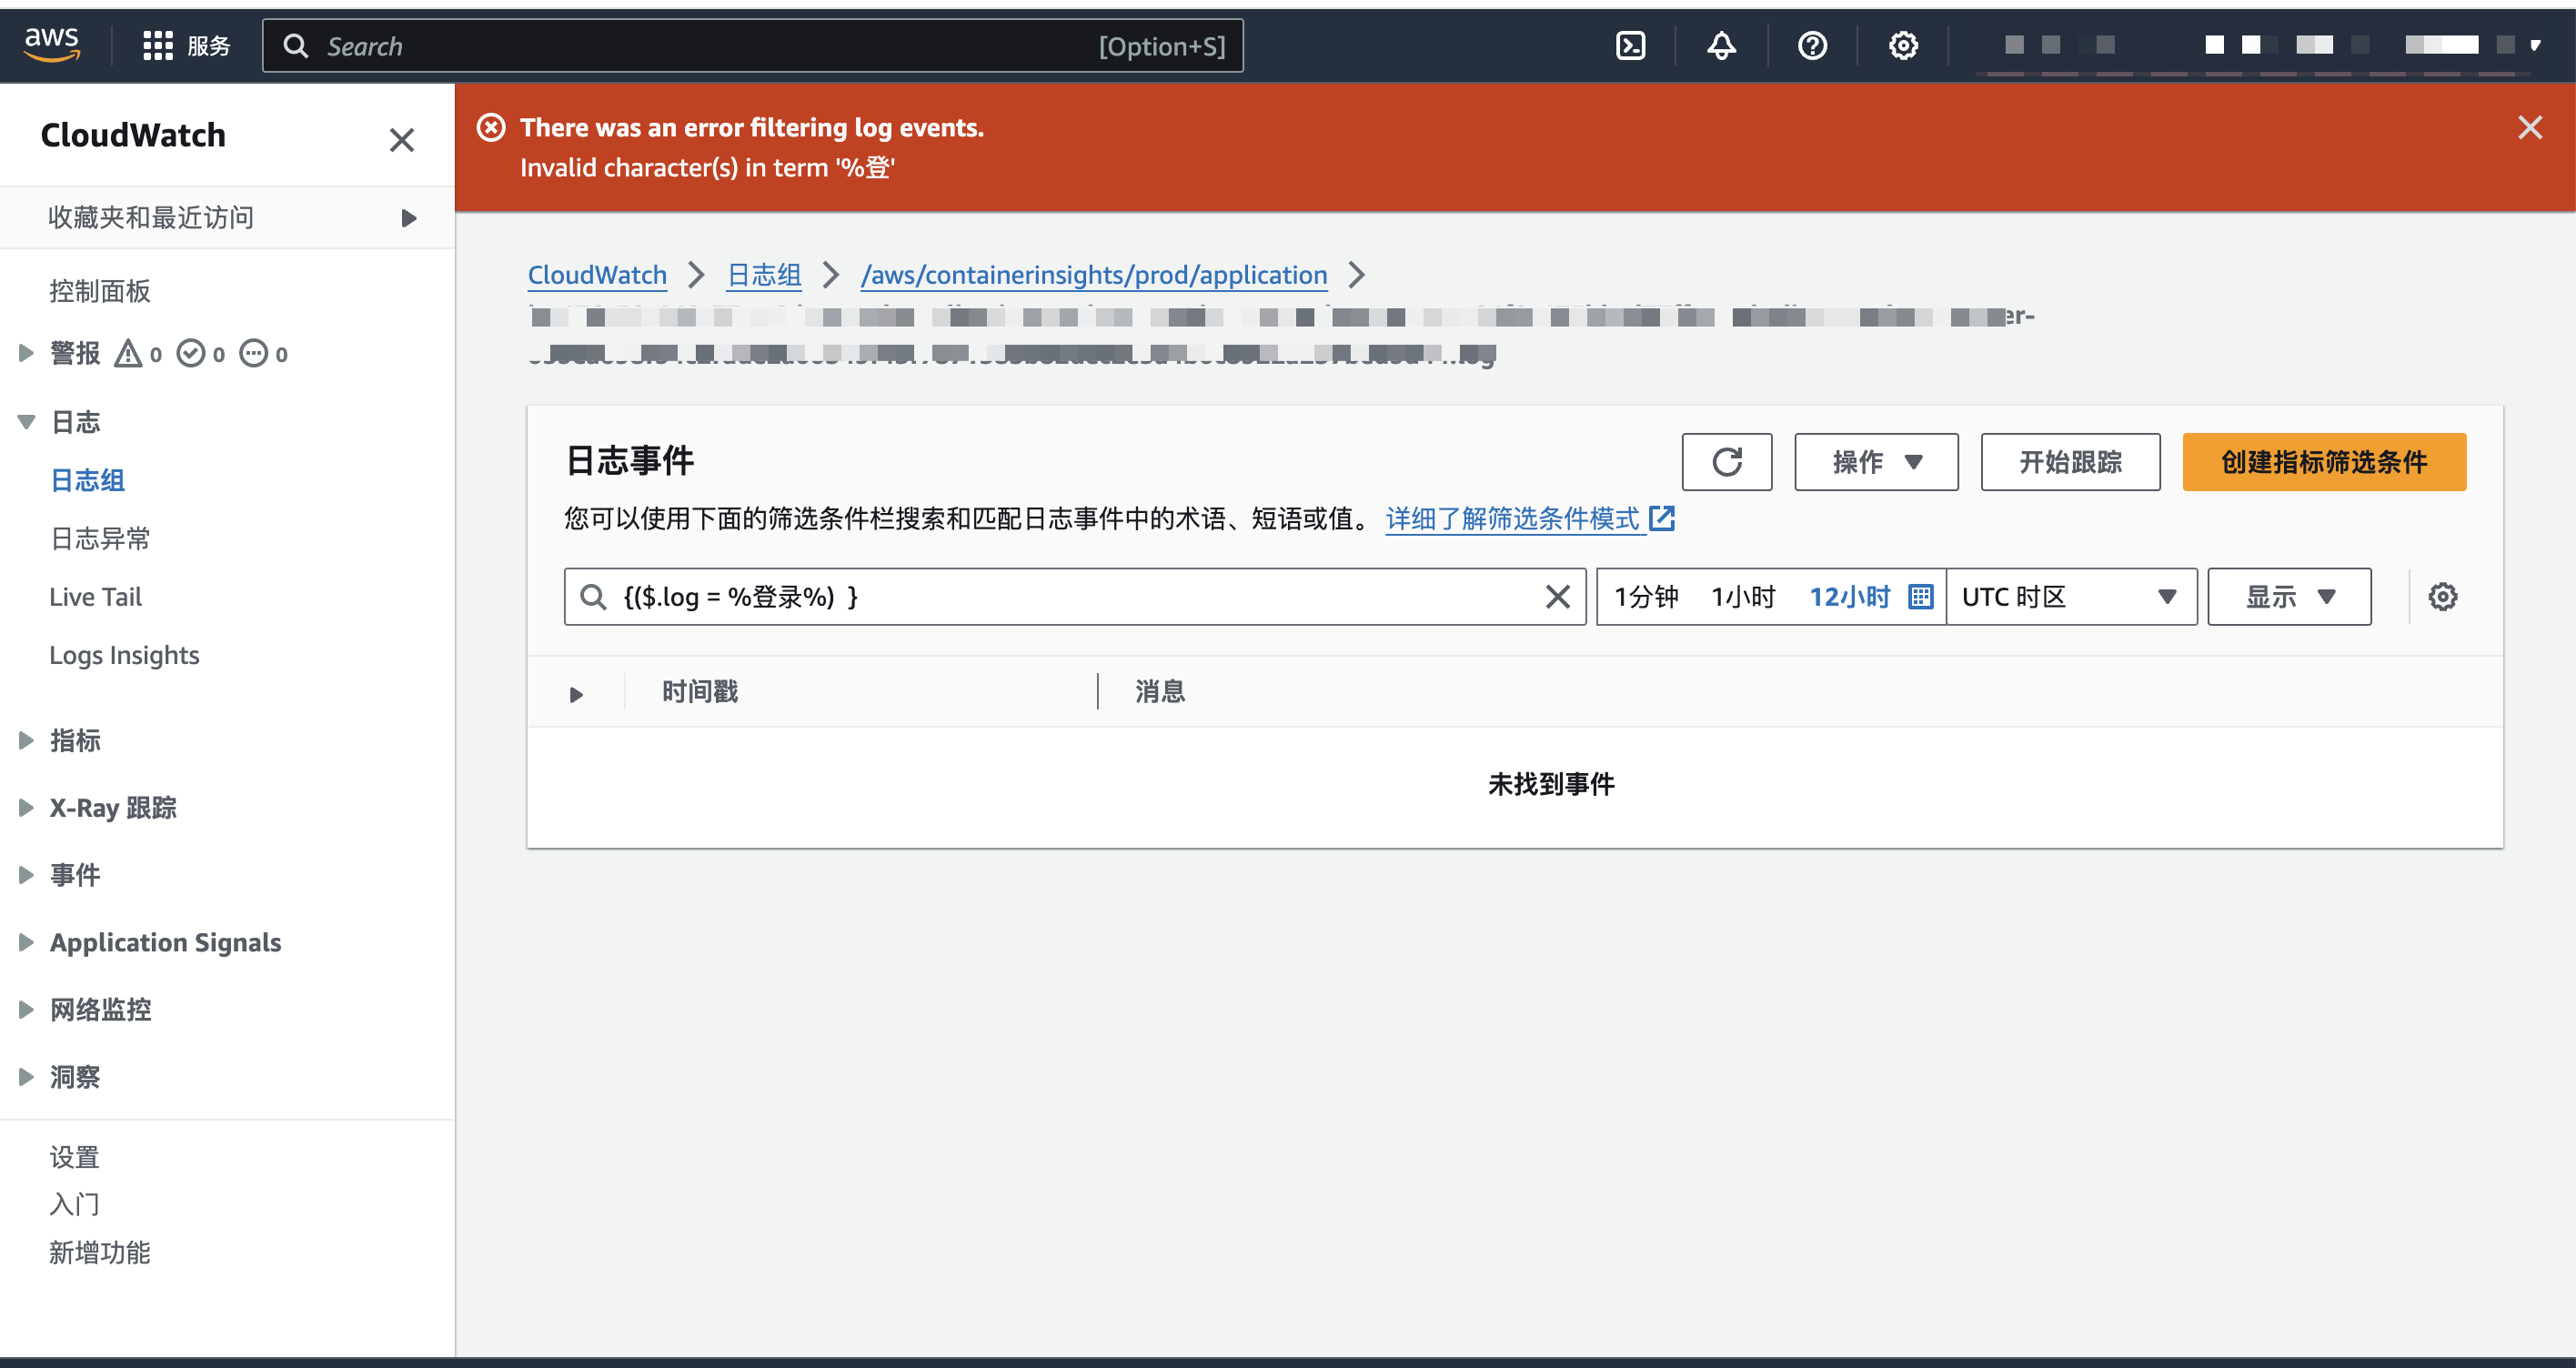Click the magnifier icon in the filter bar
Screen dimensions: 2576x1368
(x=593, y=597)
